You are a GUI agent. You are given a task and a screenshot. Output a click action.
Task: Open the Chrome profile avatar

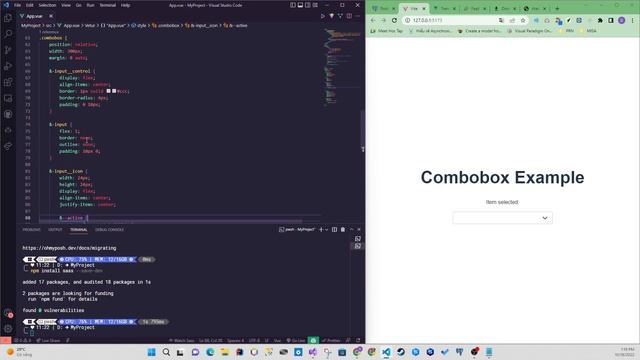point(622,20)
